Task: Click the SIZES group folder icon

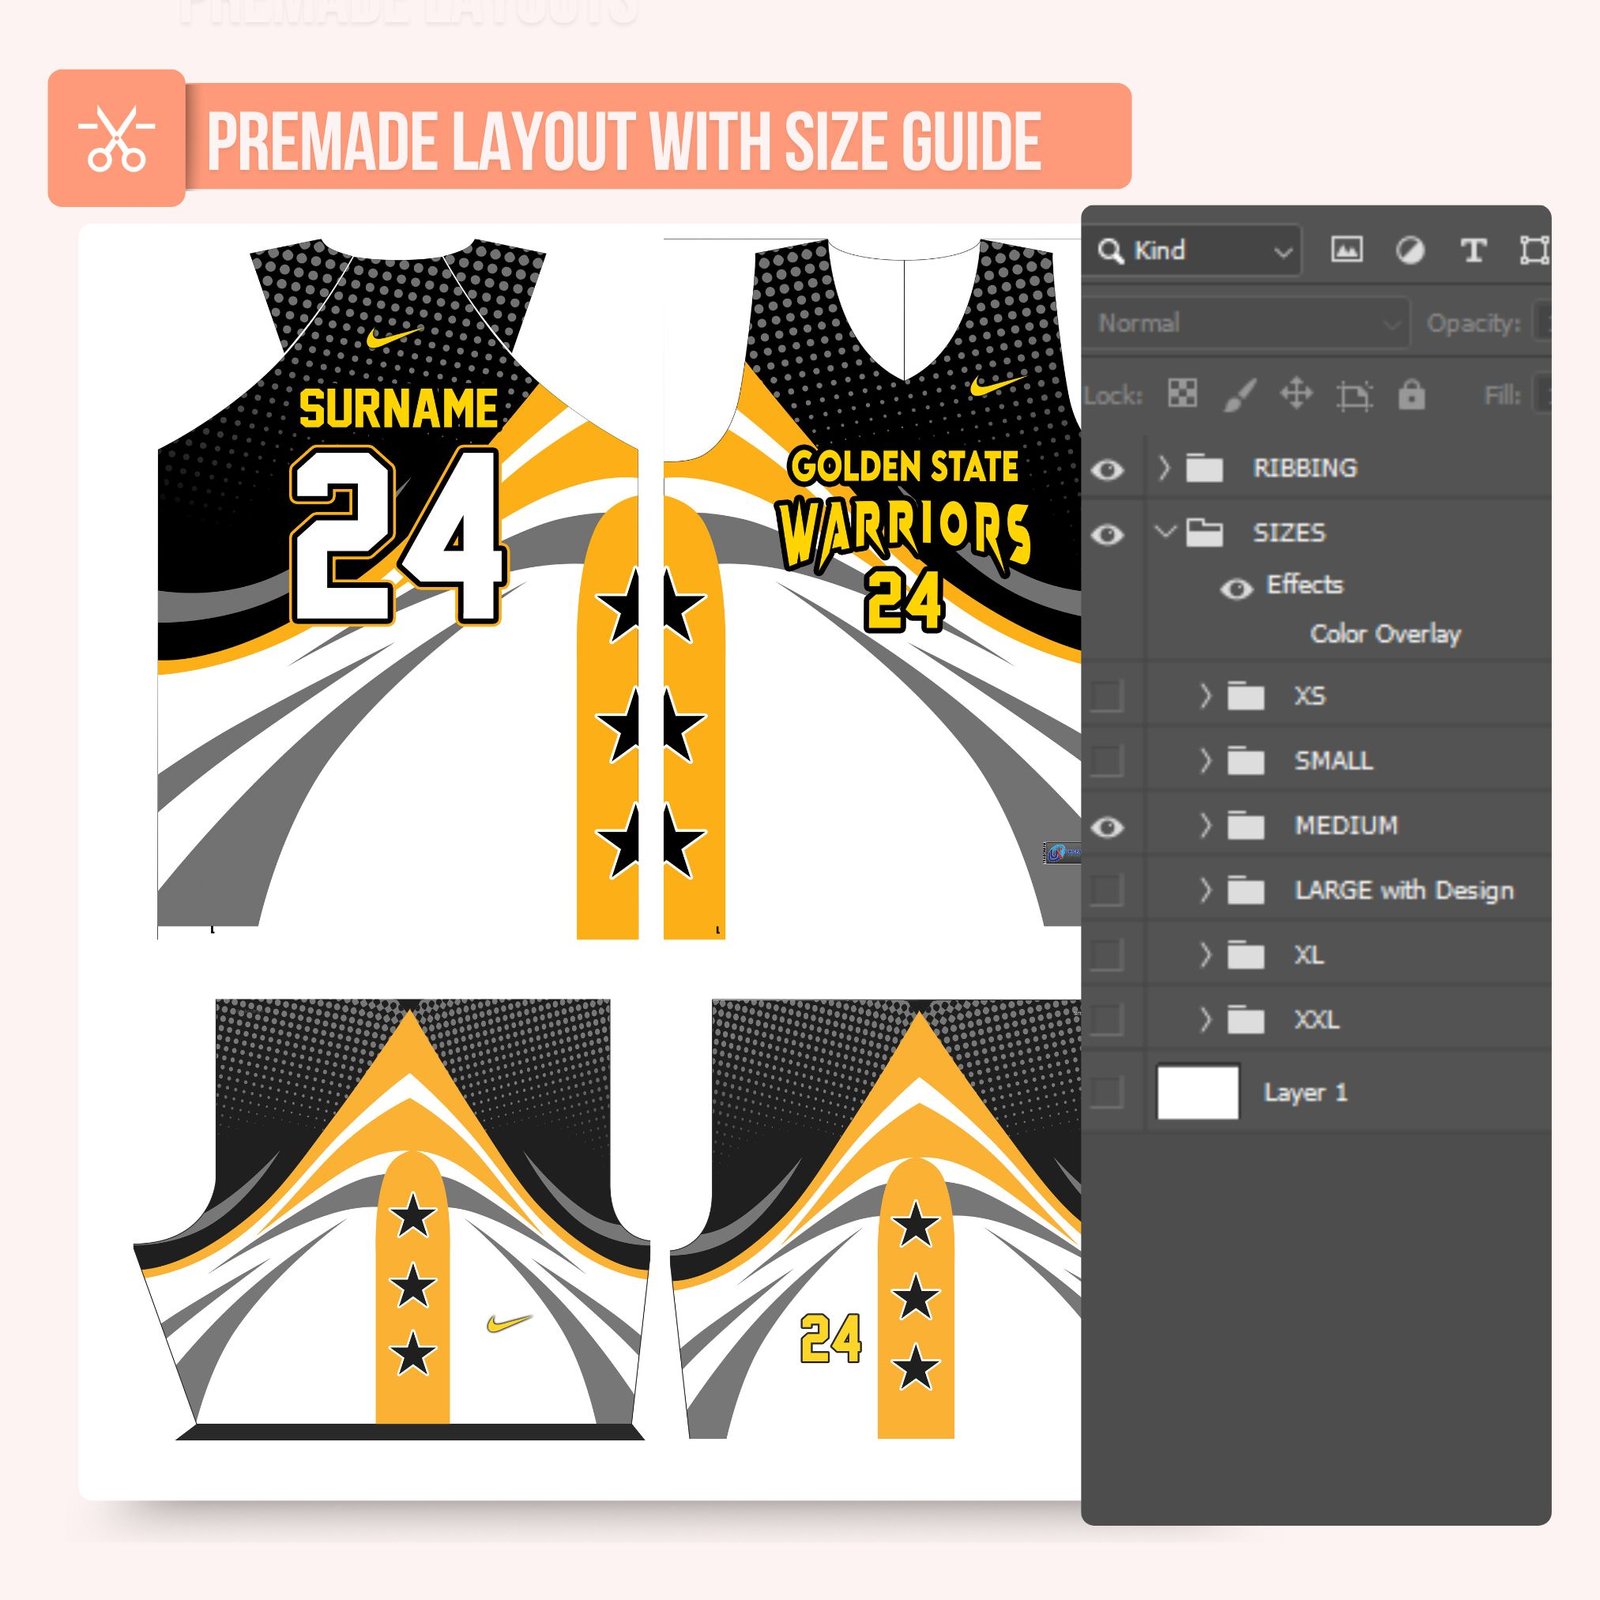Action: (1205, 533)
